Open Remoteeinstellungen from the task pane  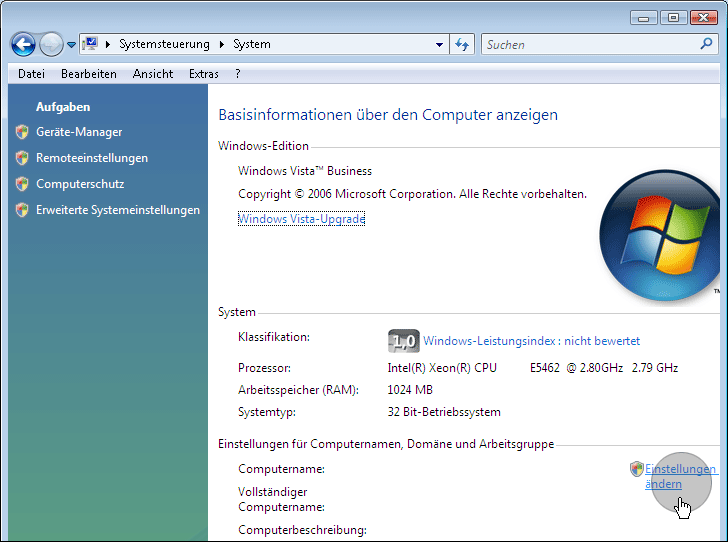[92, 158]
